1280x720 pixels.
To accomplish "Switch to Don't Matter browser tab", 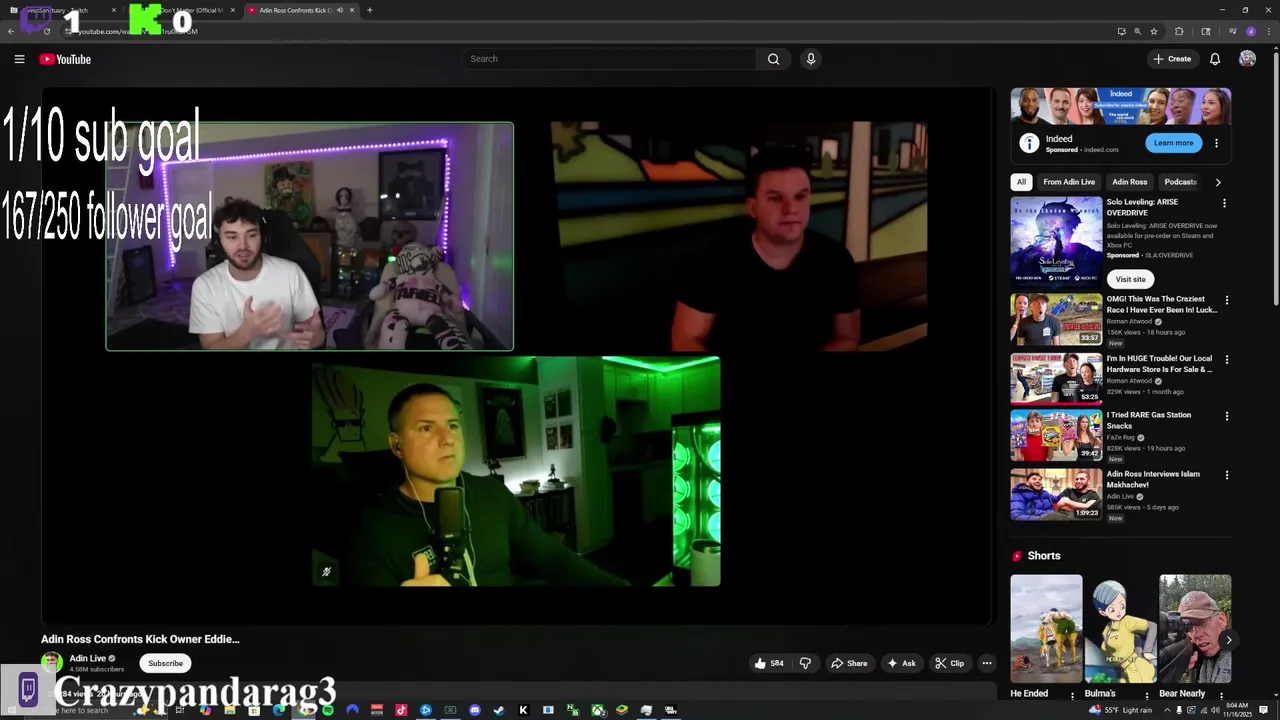I will pyautogui.click(x=190, y=10).
